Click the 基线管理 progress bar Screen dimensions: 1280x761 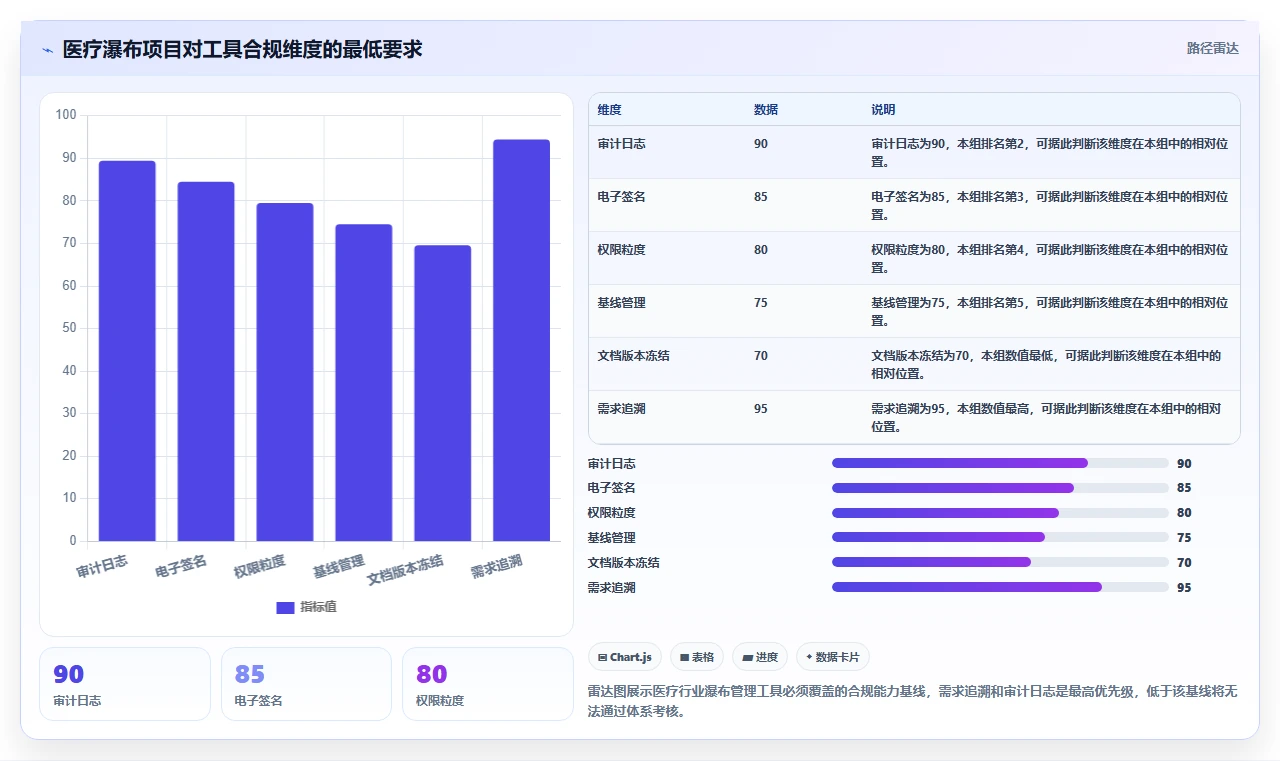coord(1000,537)
